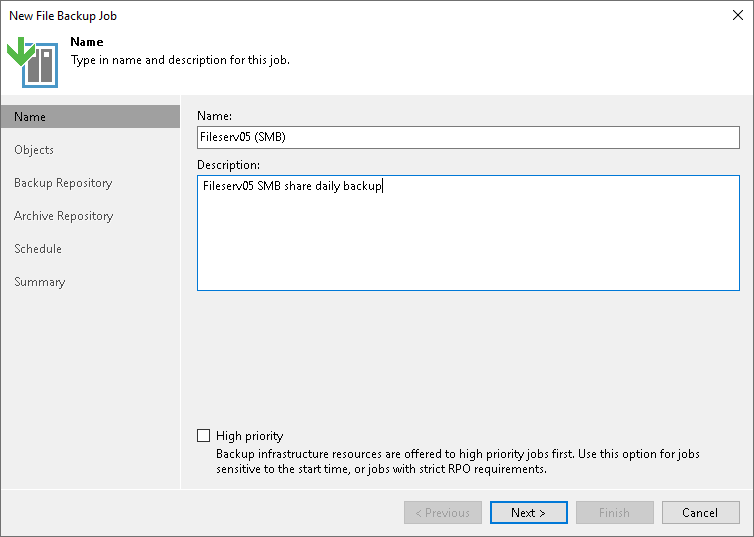This screenshot has height=537, width=754.
Task: Go to the Objects step
Action: click(x=34, y=150)
